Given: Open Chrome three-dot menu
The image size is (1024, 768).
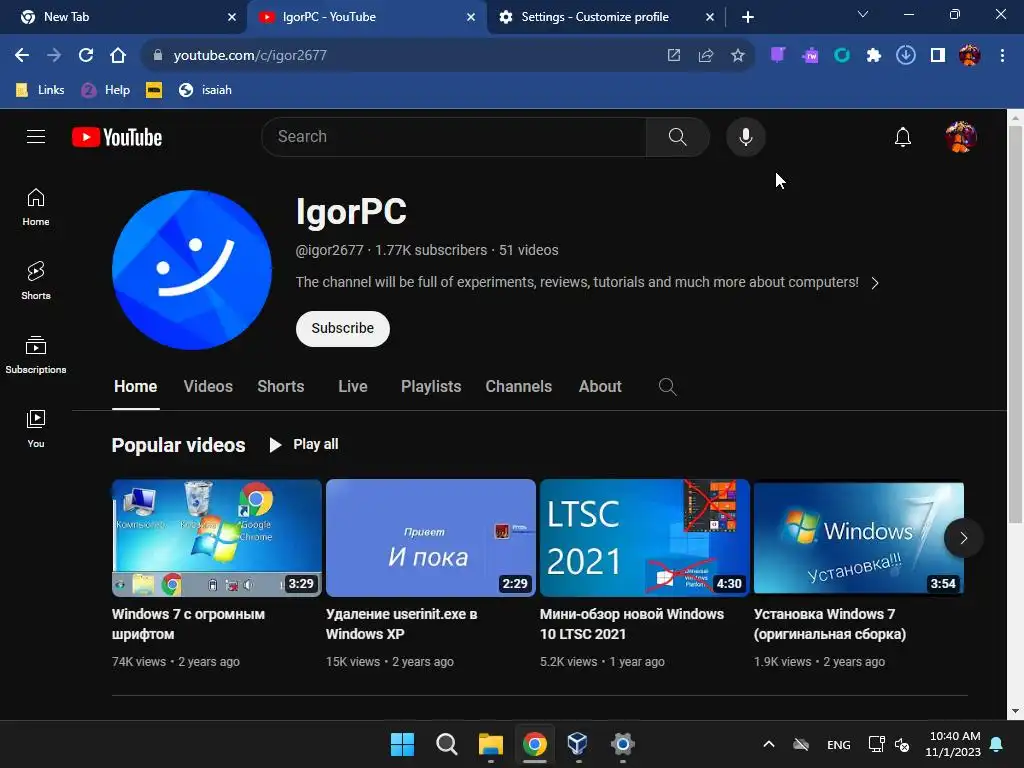Looking at the screenshot, I should [x=1002, y=56].
